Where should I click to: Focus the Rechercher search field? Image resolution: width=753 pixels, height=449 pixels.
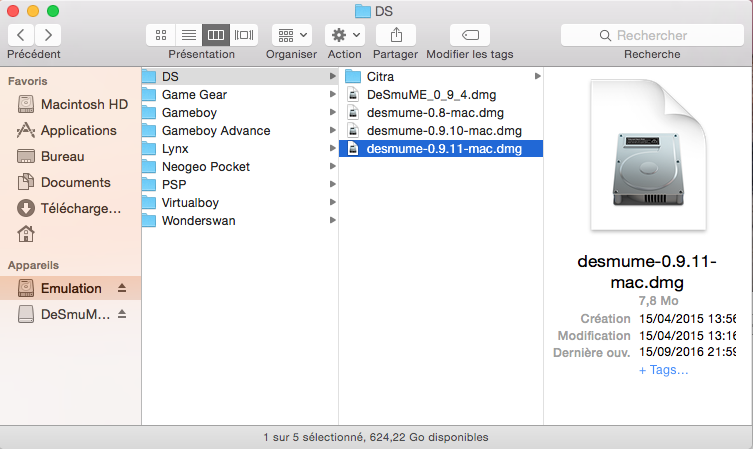652,35
